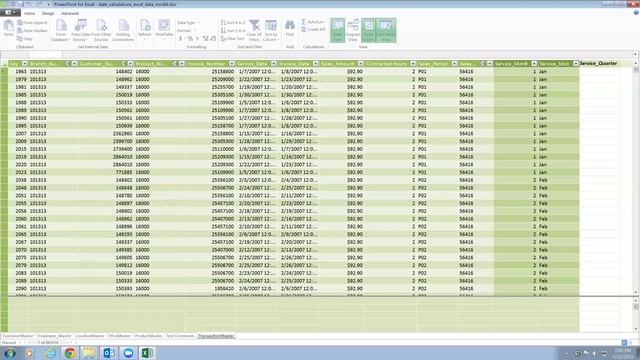The image size is (640, 360).
Task: Click Paste Replace in the ribbon
Action: click(32, 31)
